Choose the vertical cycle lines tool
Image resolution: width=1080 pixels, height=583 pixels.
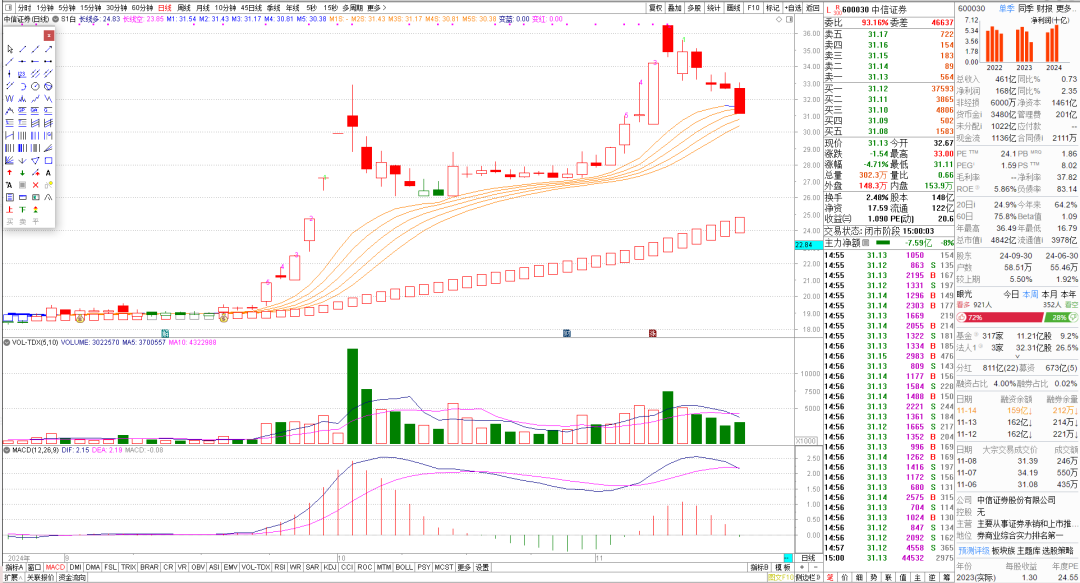23,136
